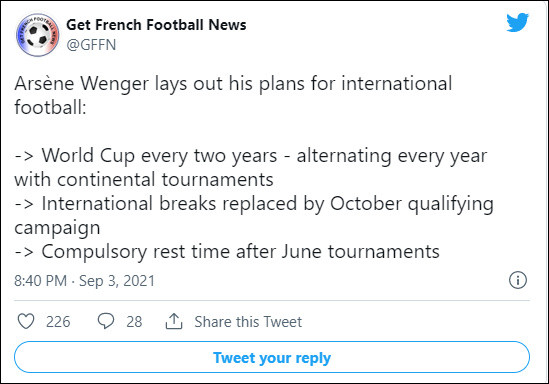Click the Tweet your reply button
The width and height of the screenshot is (549, 384).
coord(272,357)
